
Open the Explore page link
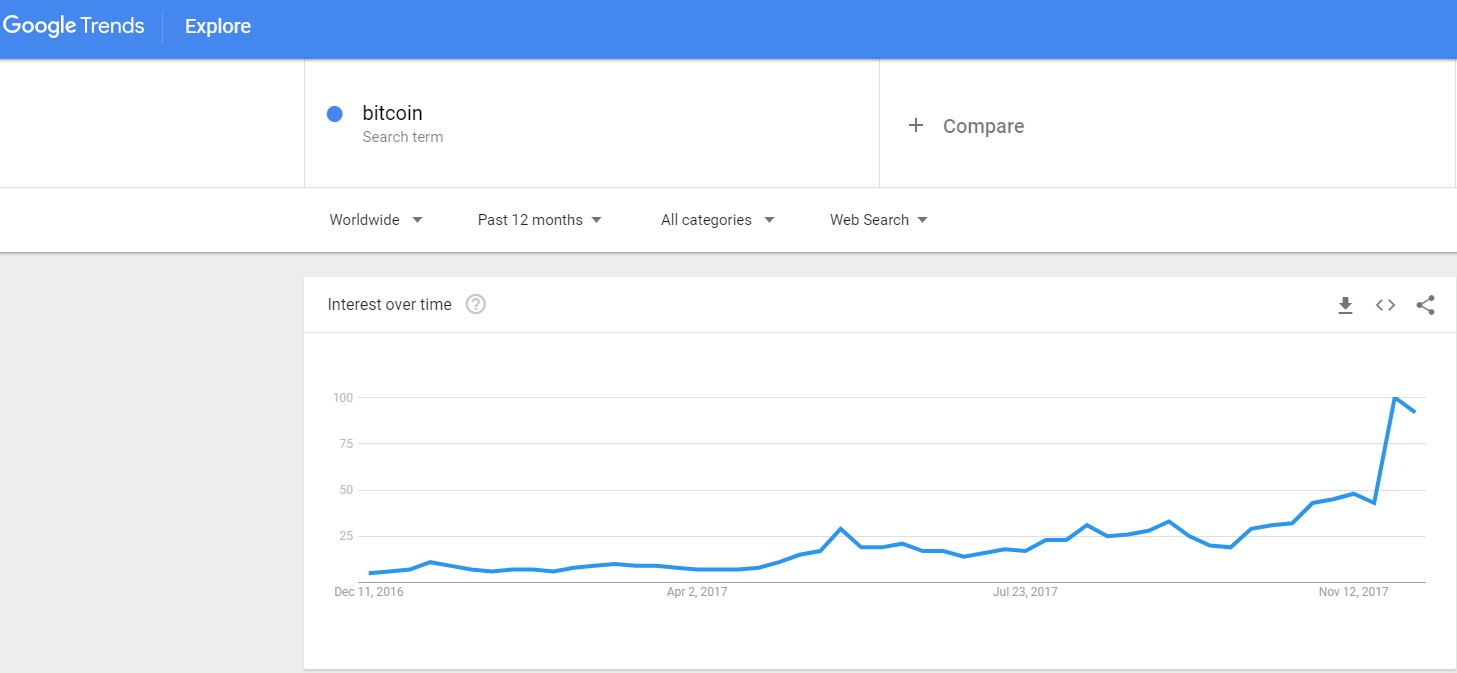[218, 26]
